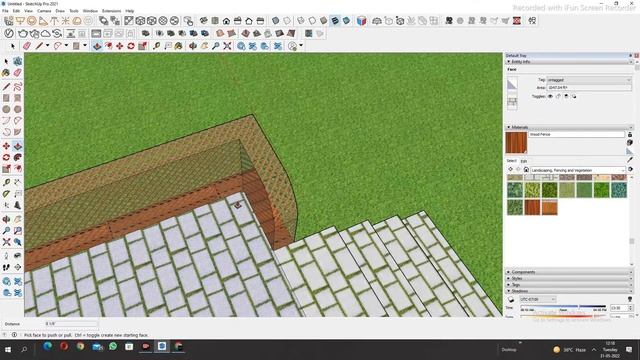Screen dimensions: 640x360
Task: Activate Push/Pull tool in top toolbar
Action: [x=97, y=46]
